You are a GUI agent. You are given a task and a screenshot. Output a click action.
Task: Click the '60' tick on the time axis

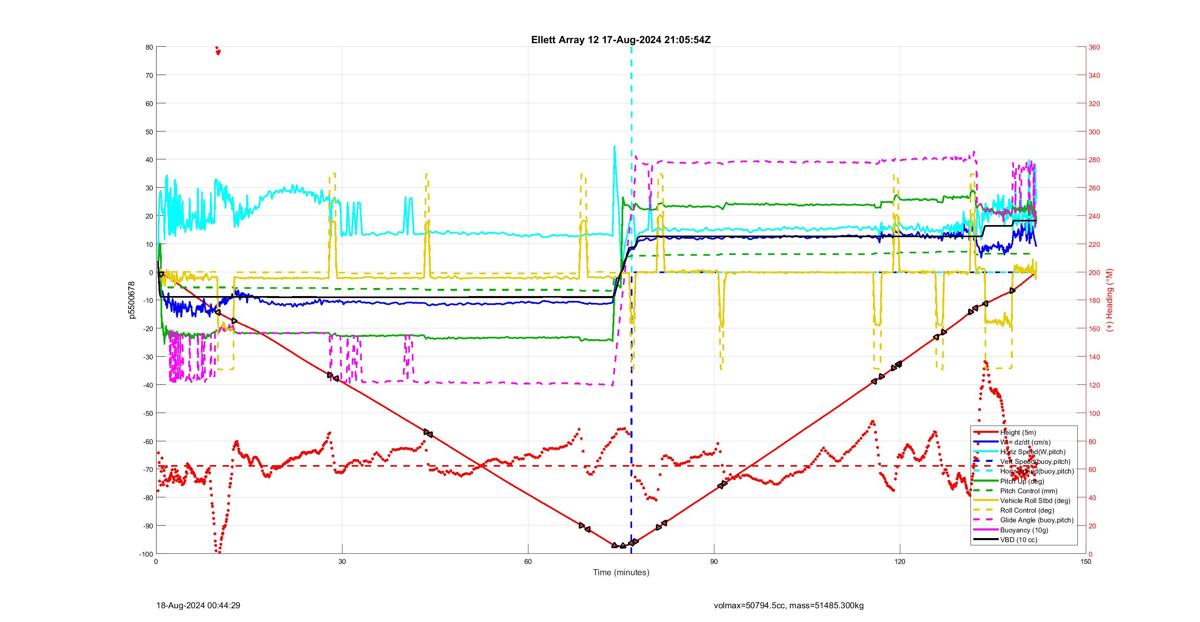[x=528, y=562]
